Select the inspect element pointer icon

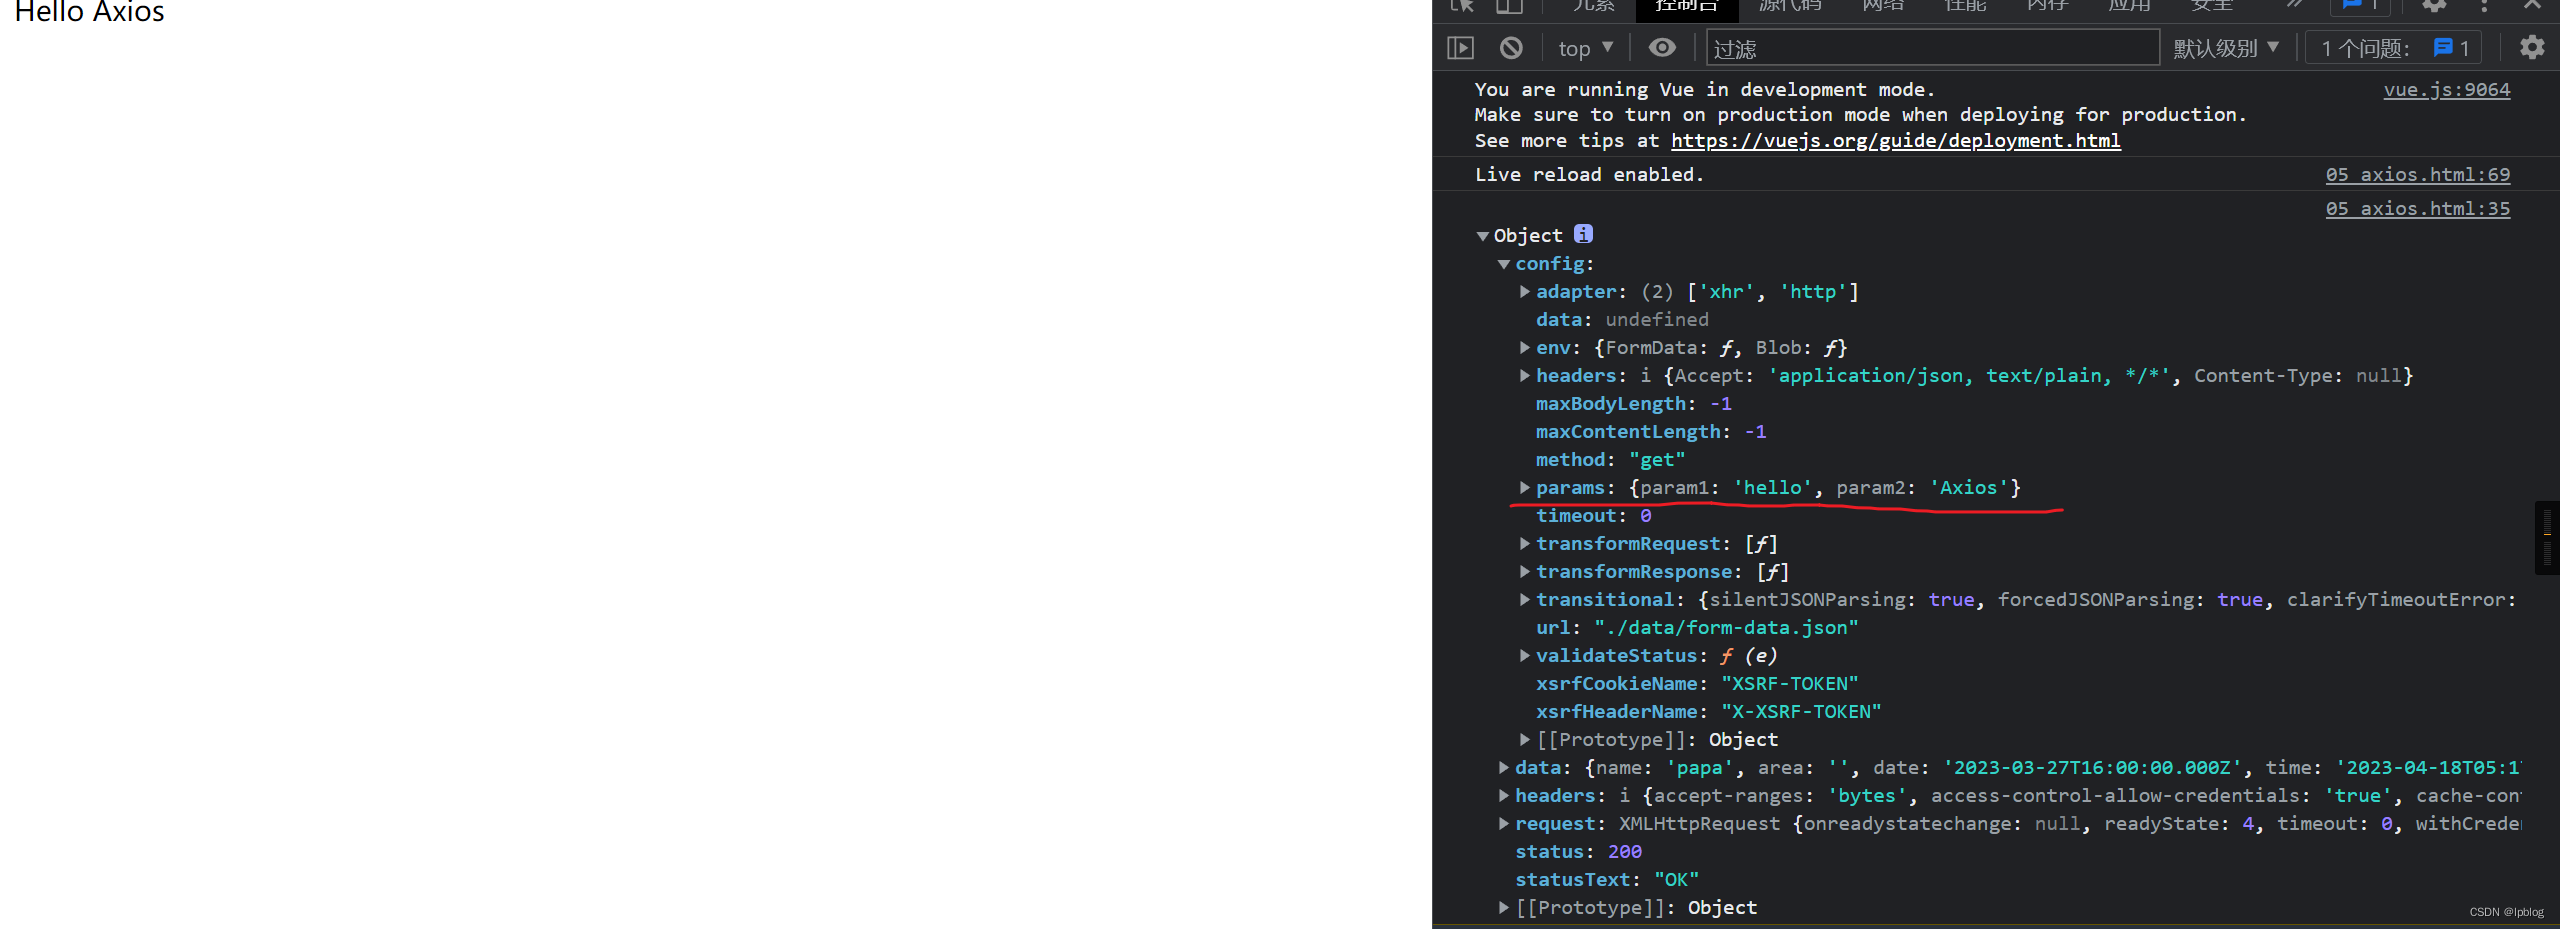1463,5
